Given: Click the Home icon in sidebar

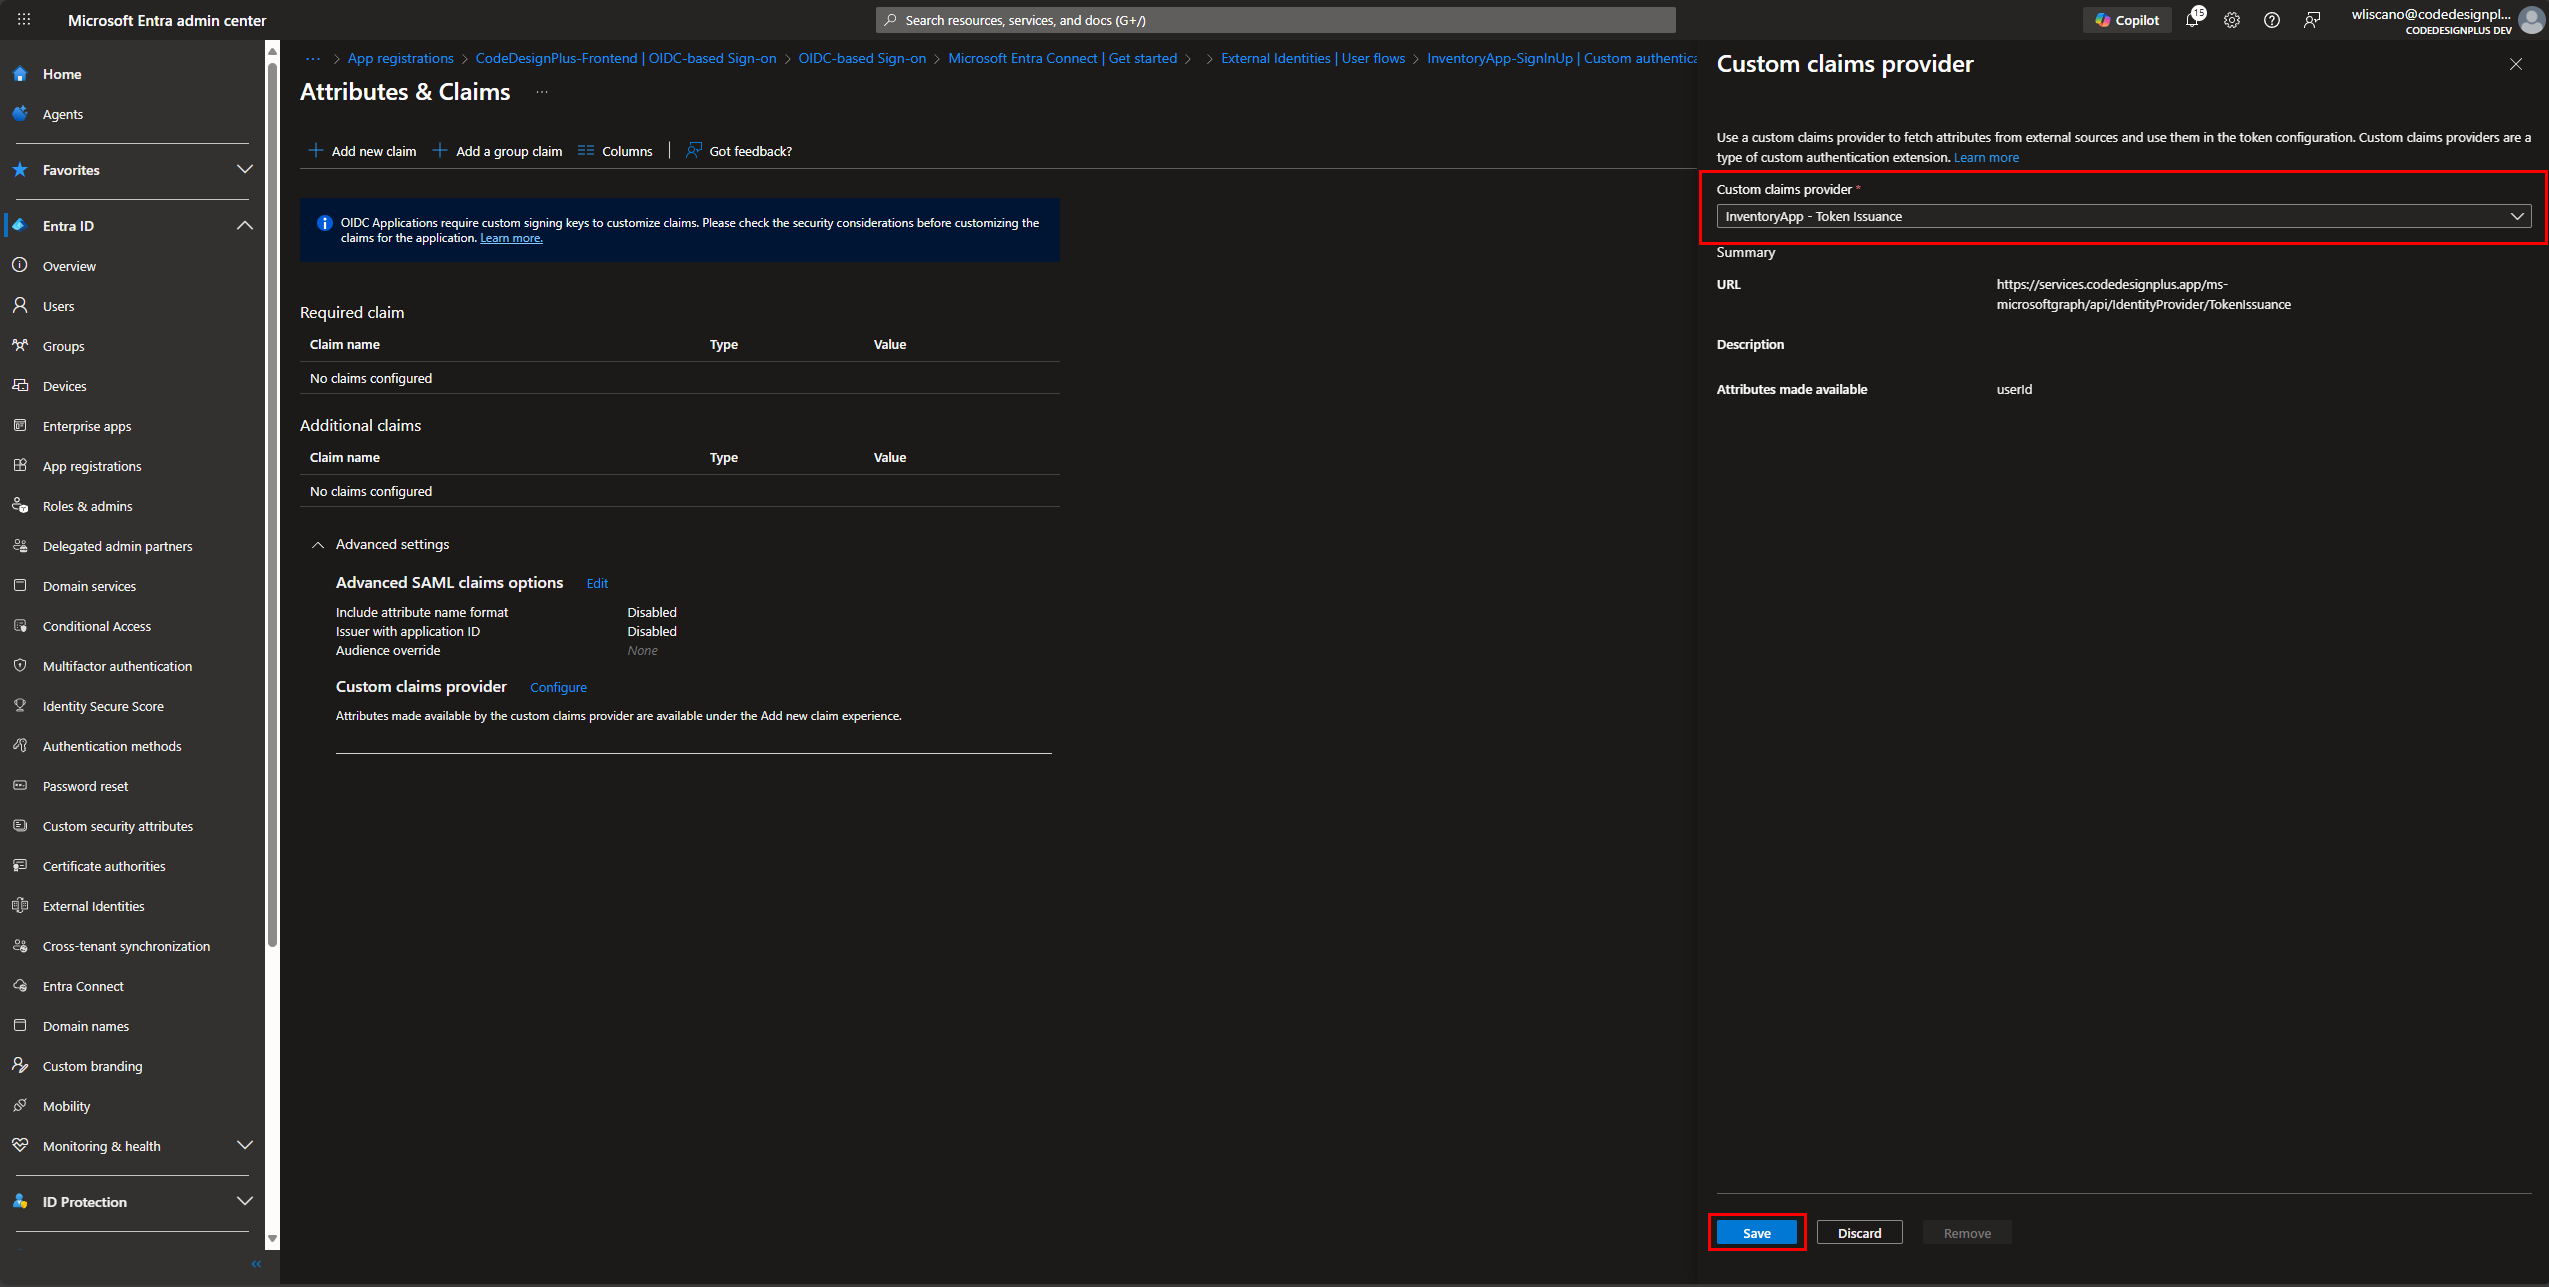Looking at the screenshot, I should point(20,74).
